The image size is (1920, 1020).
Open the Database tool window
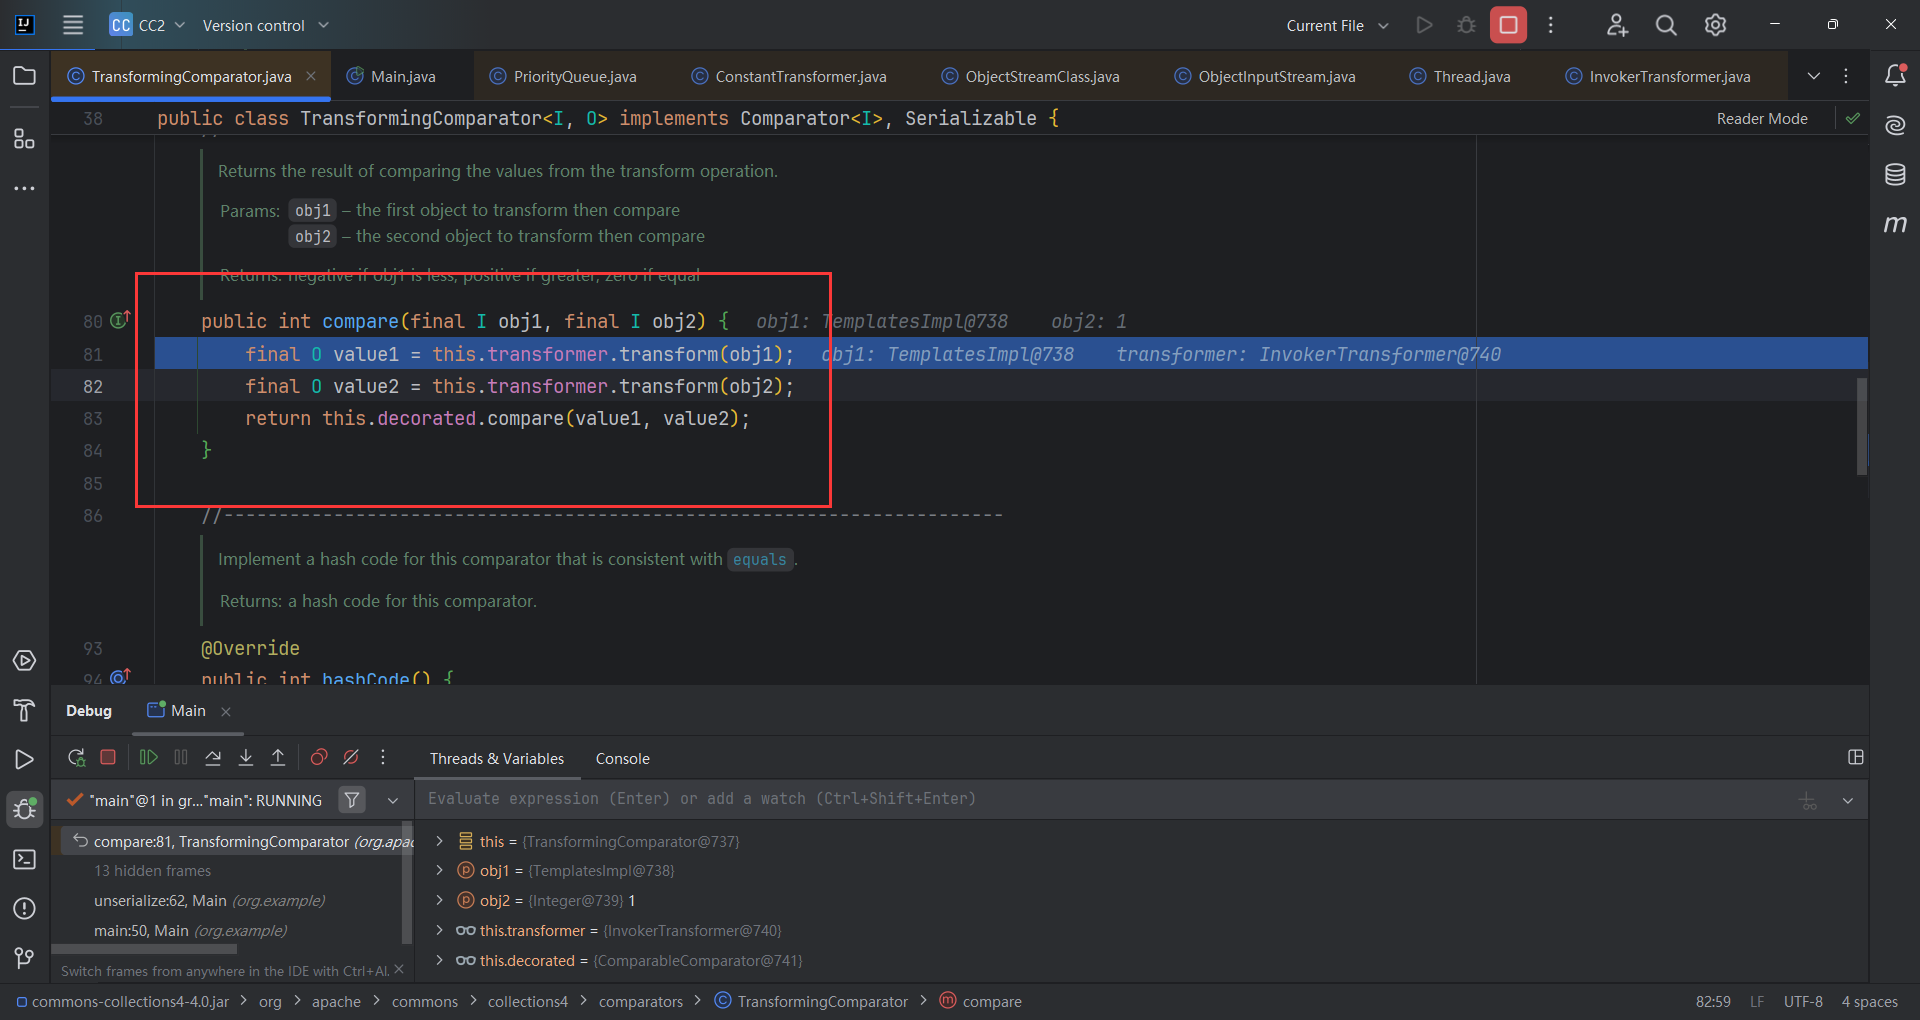[1895, 175]
